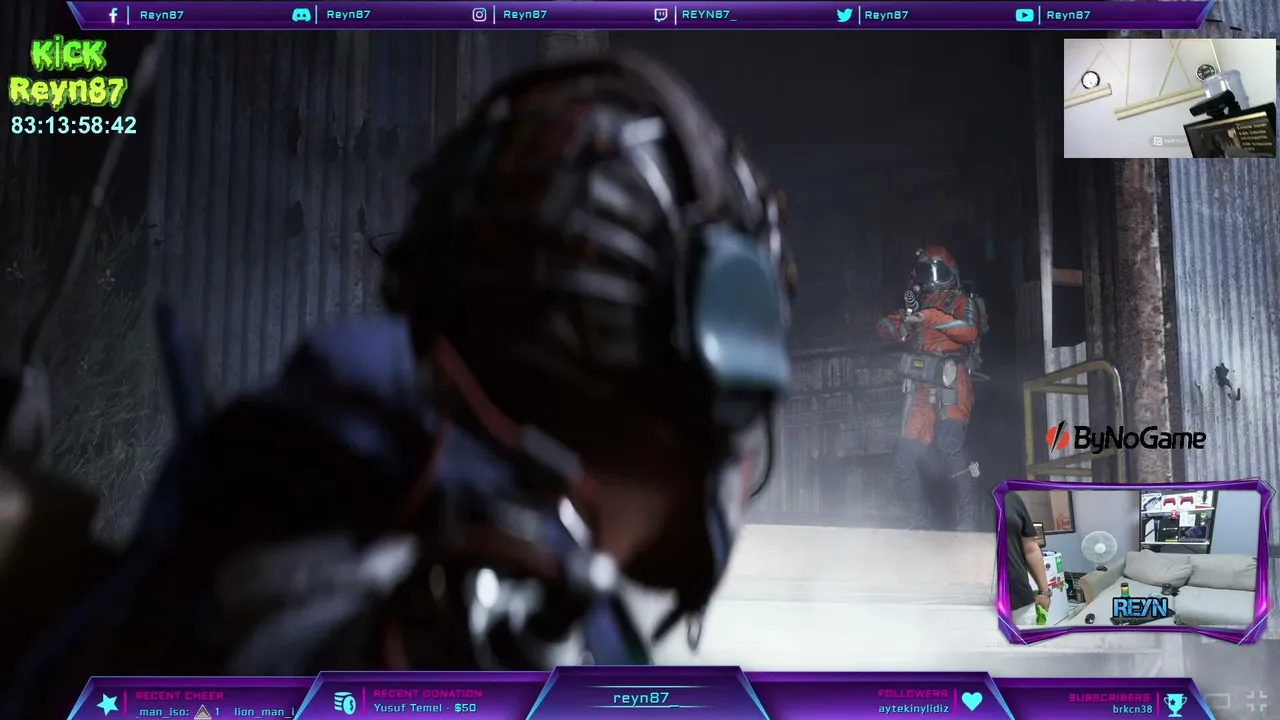Click the Reyn87 label beside the Discord icon
This screenshot has height=720, width=1280.
349,15
